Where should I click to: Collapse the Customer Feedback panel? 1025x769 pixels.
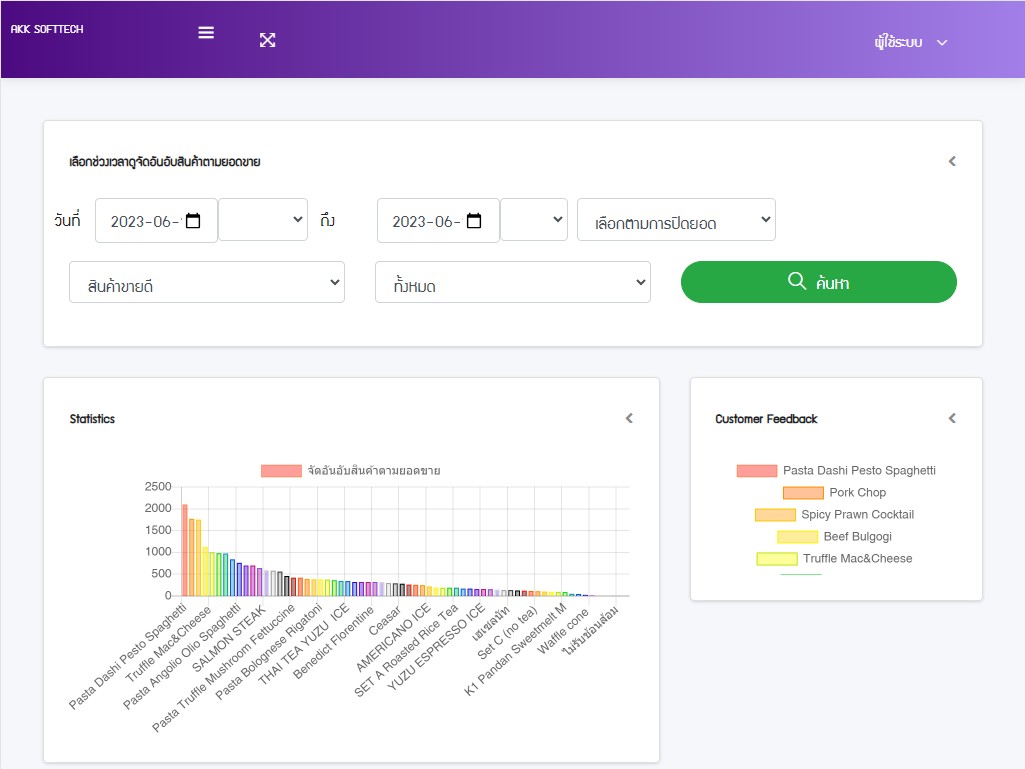952,419
